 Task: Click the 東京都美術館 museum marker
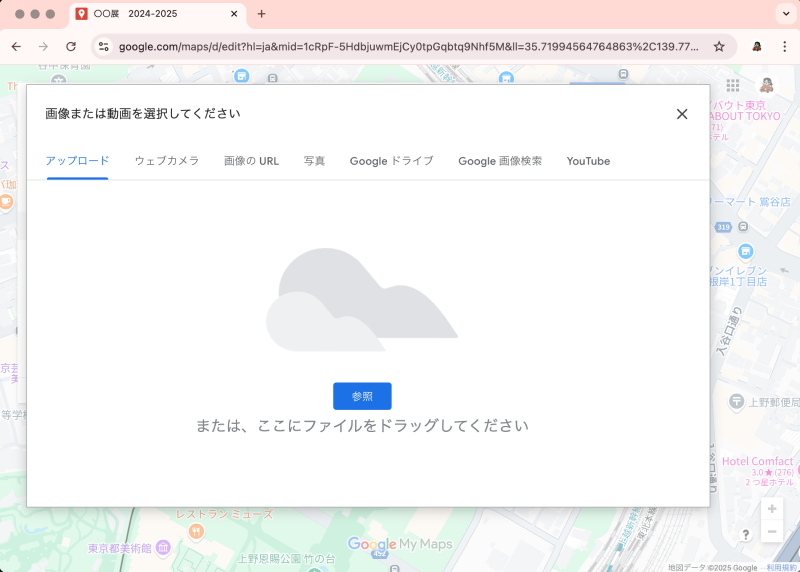tap(163, 548)
